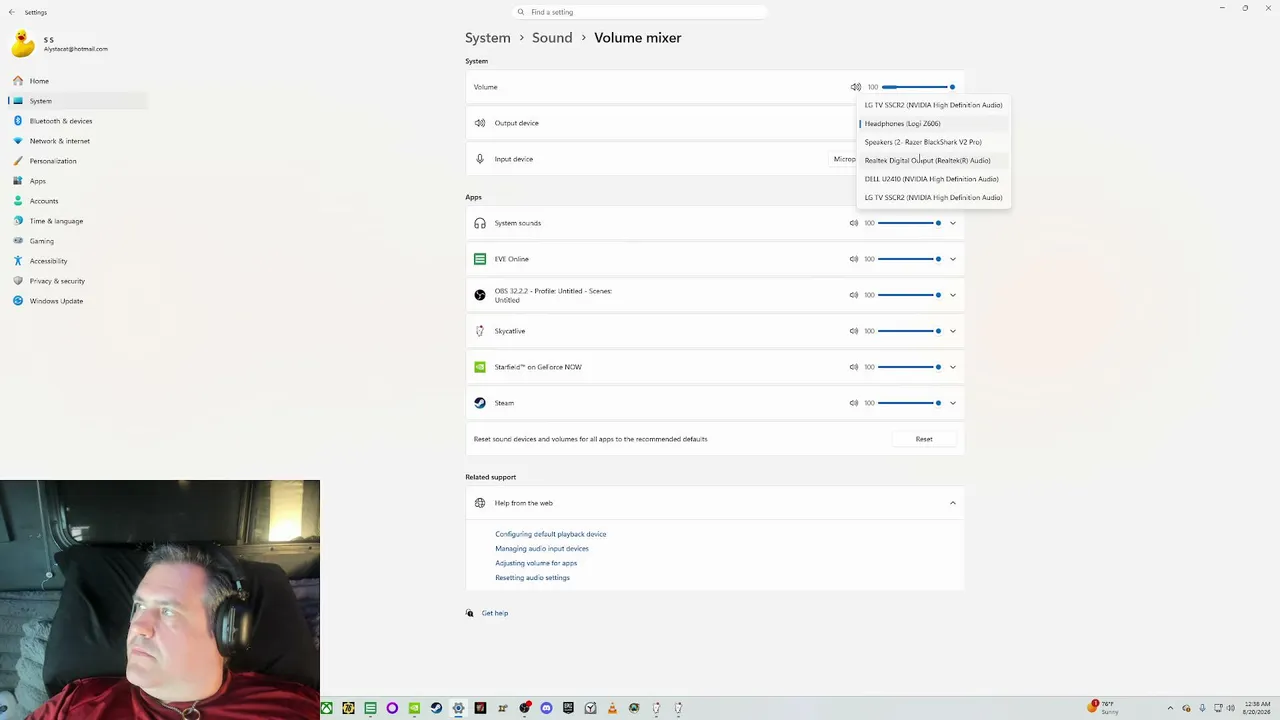Click the System sounds volume slider
The image size is (1280, 720).
coord(909,223)
